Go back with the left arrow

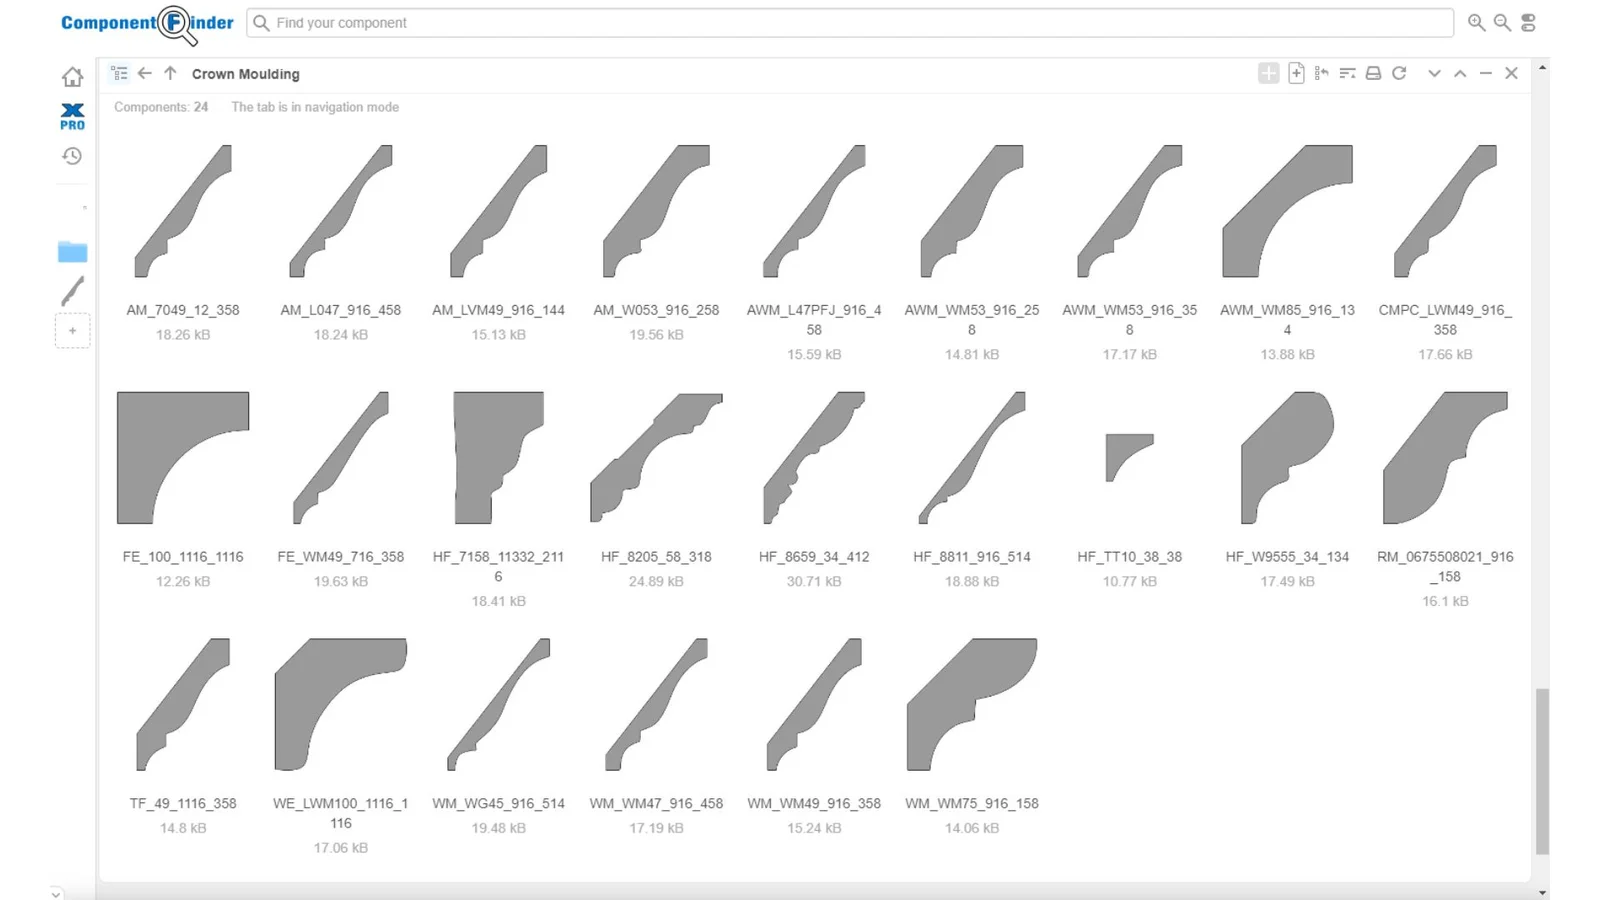point(145,73)
